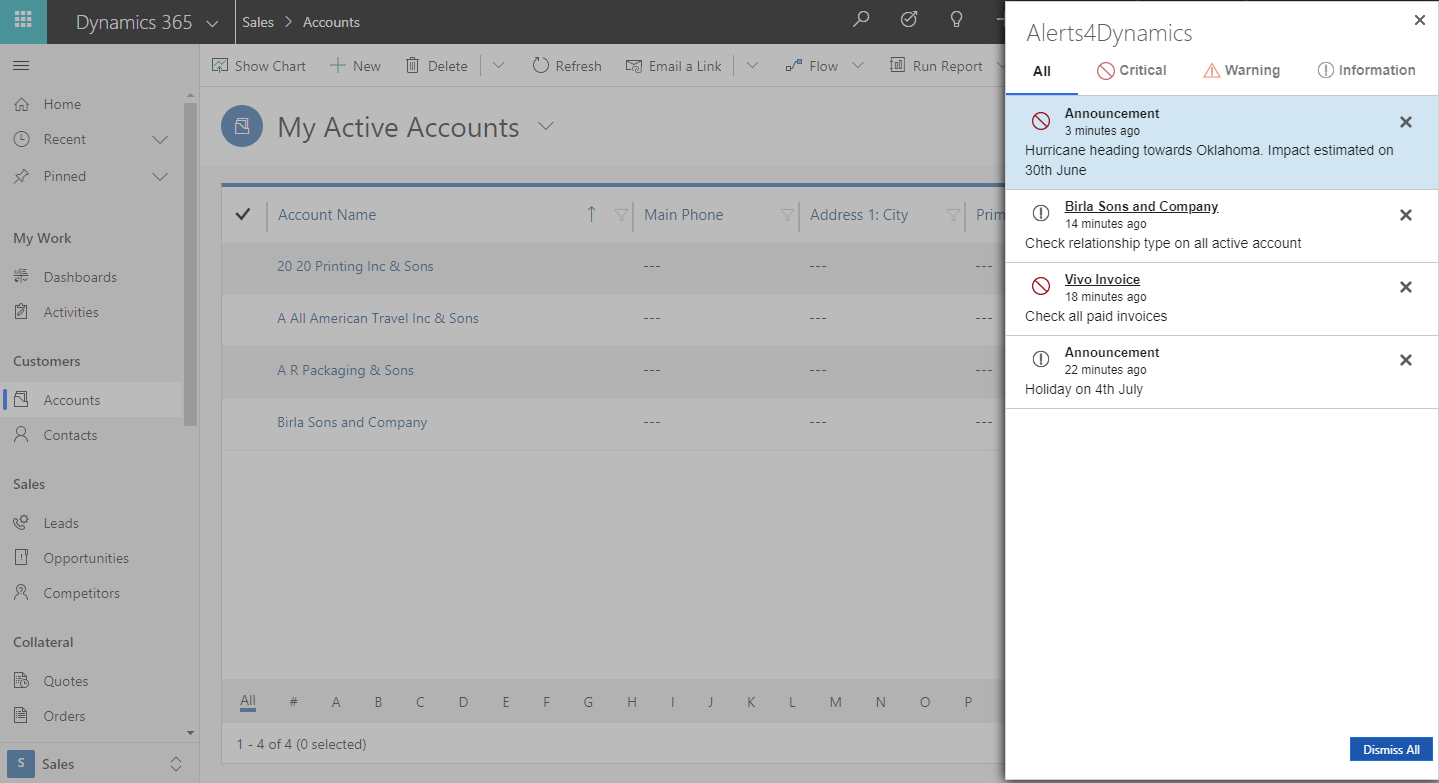Image resolution: width=1439 pixels, height=783 pixels.
Task: Expand the Recent section
Action: coord(160,140)
